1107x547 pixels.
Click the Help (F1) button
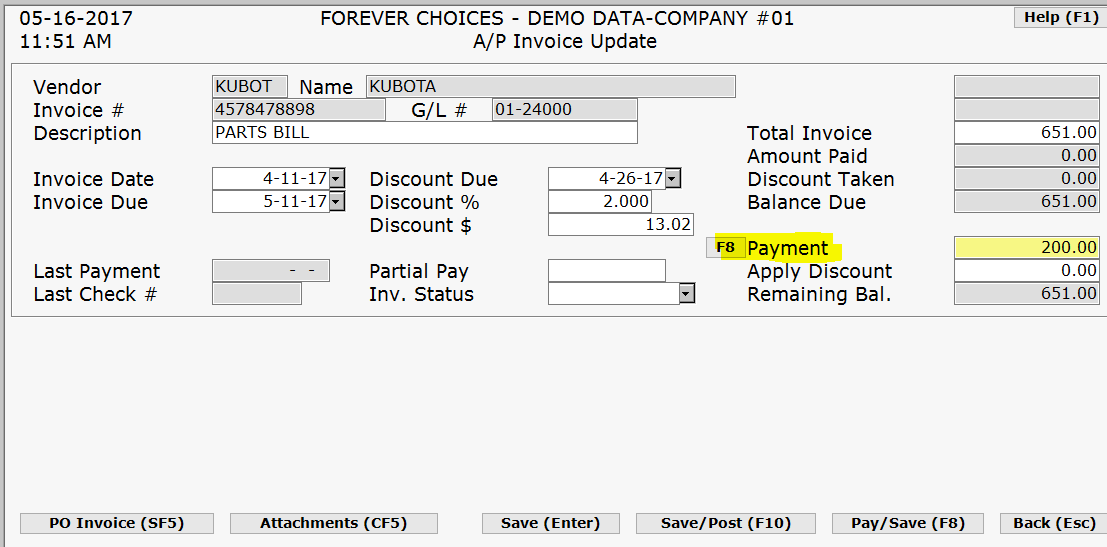(1060, 17)
